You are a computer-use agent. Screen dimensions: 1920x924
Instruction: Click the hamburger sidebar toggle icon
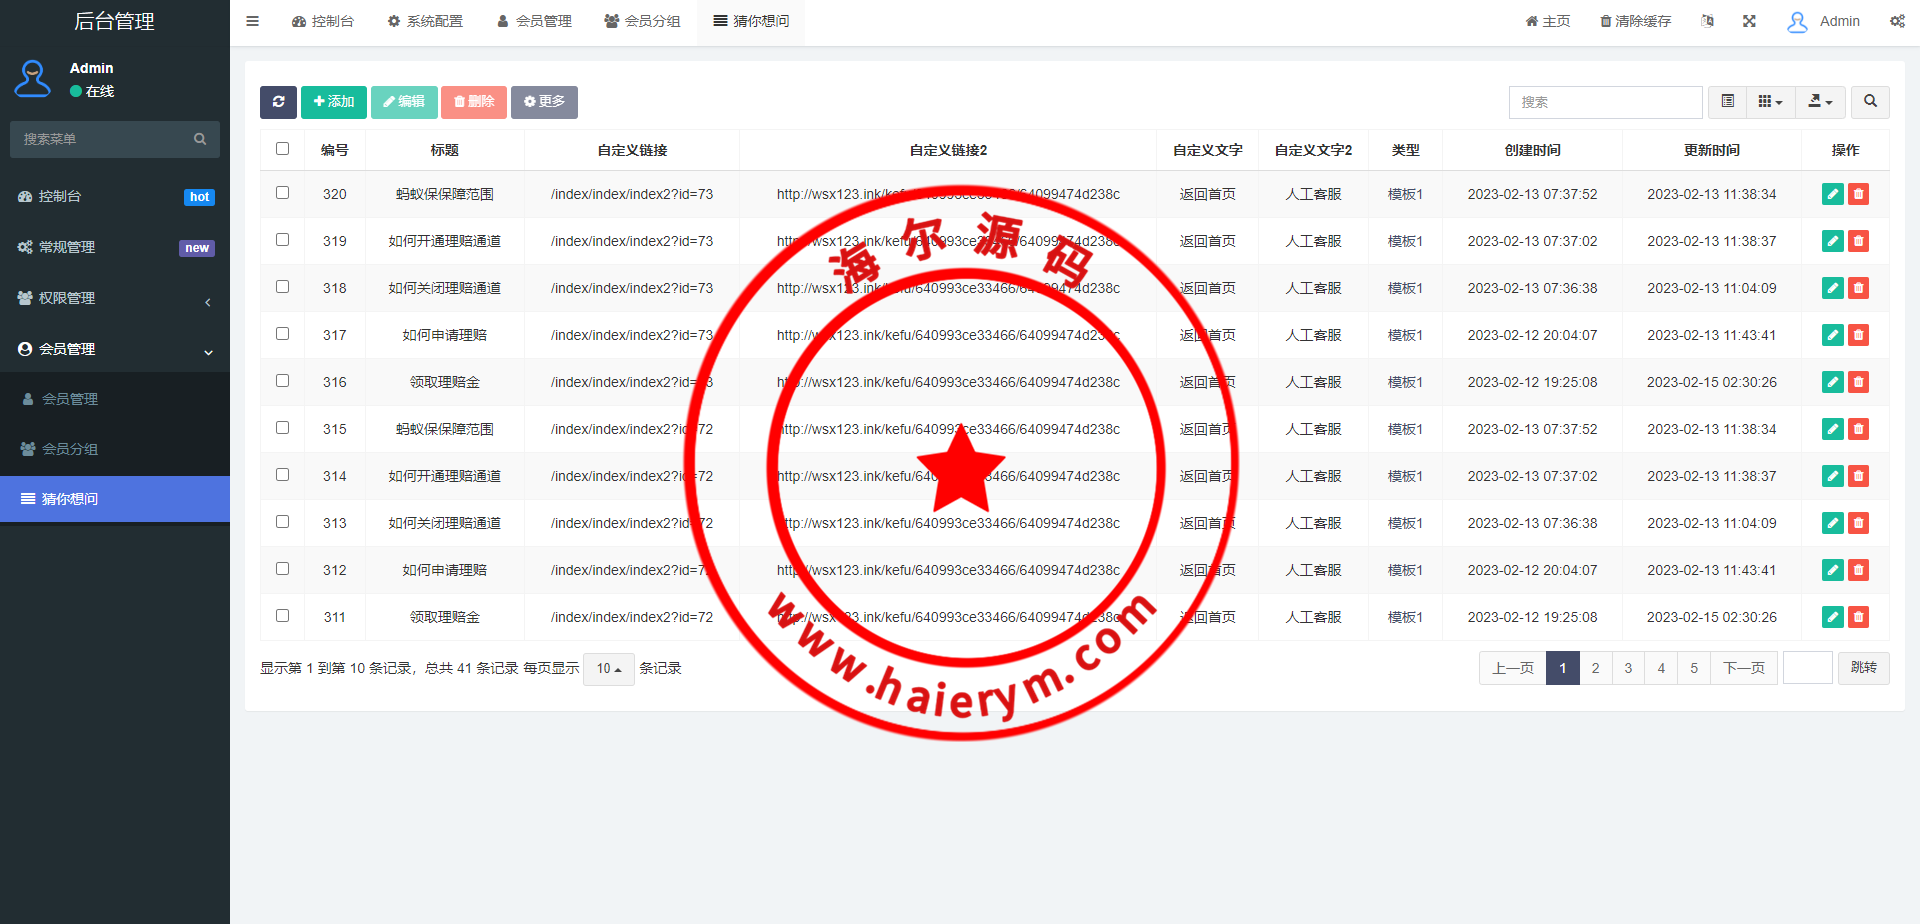click(x=253, y=21)
